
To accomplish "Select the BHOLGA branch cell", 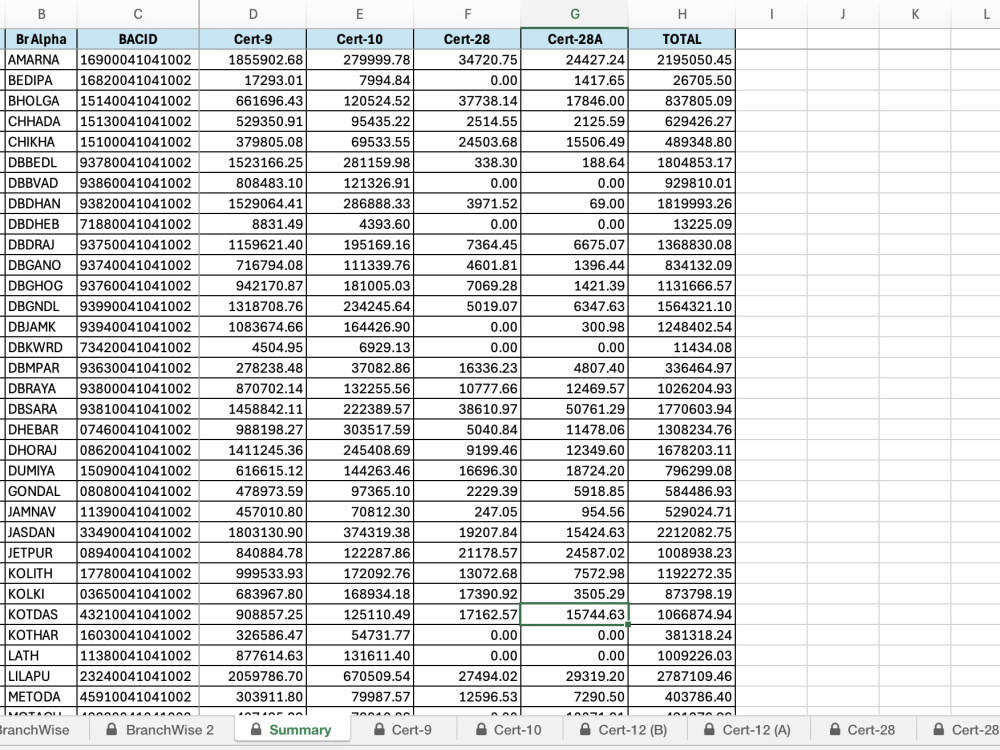I will (x=41, y=101).
